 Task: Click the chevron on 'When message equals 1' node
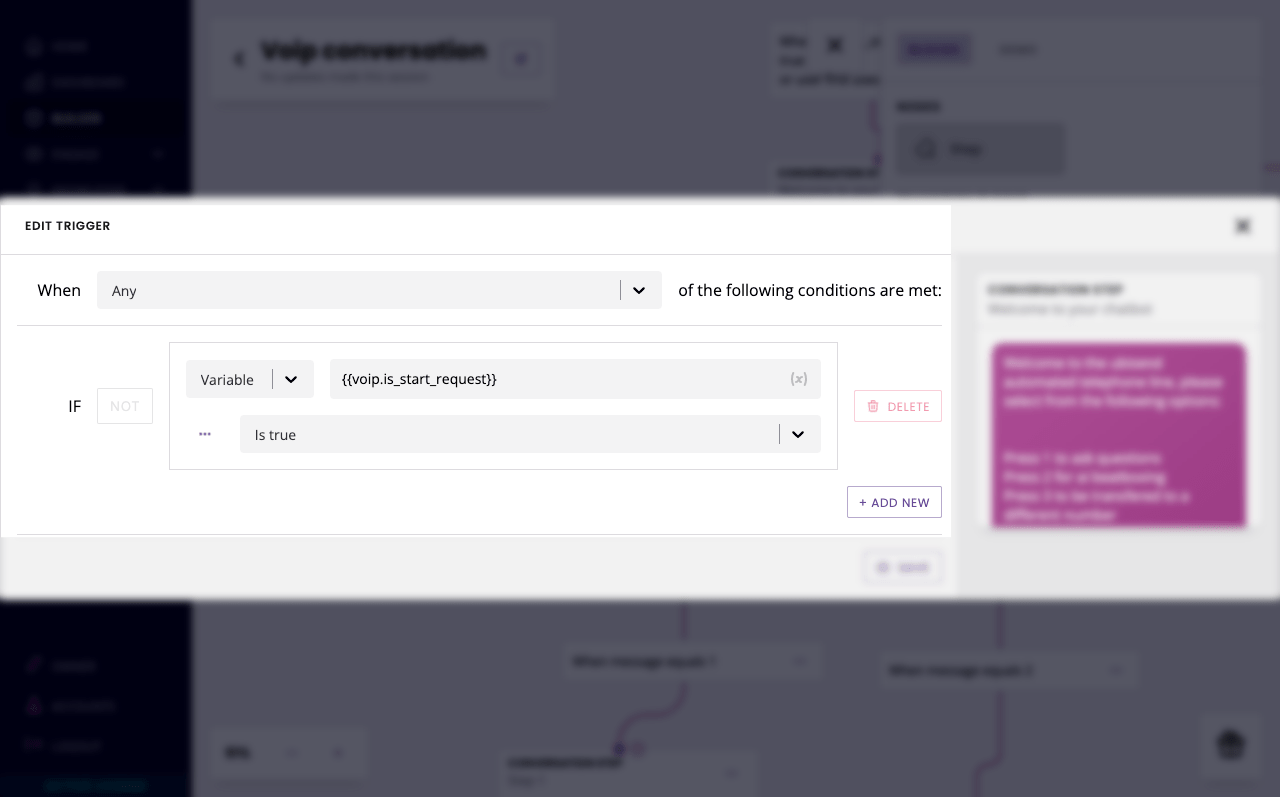pyautogui.click(x=799, y=661)
